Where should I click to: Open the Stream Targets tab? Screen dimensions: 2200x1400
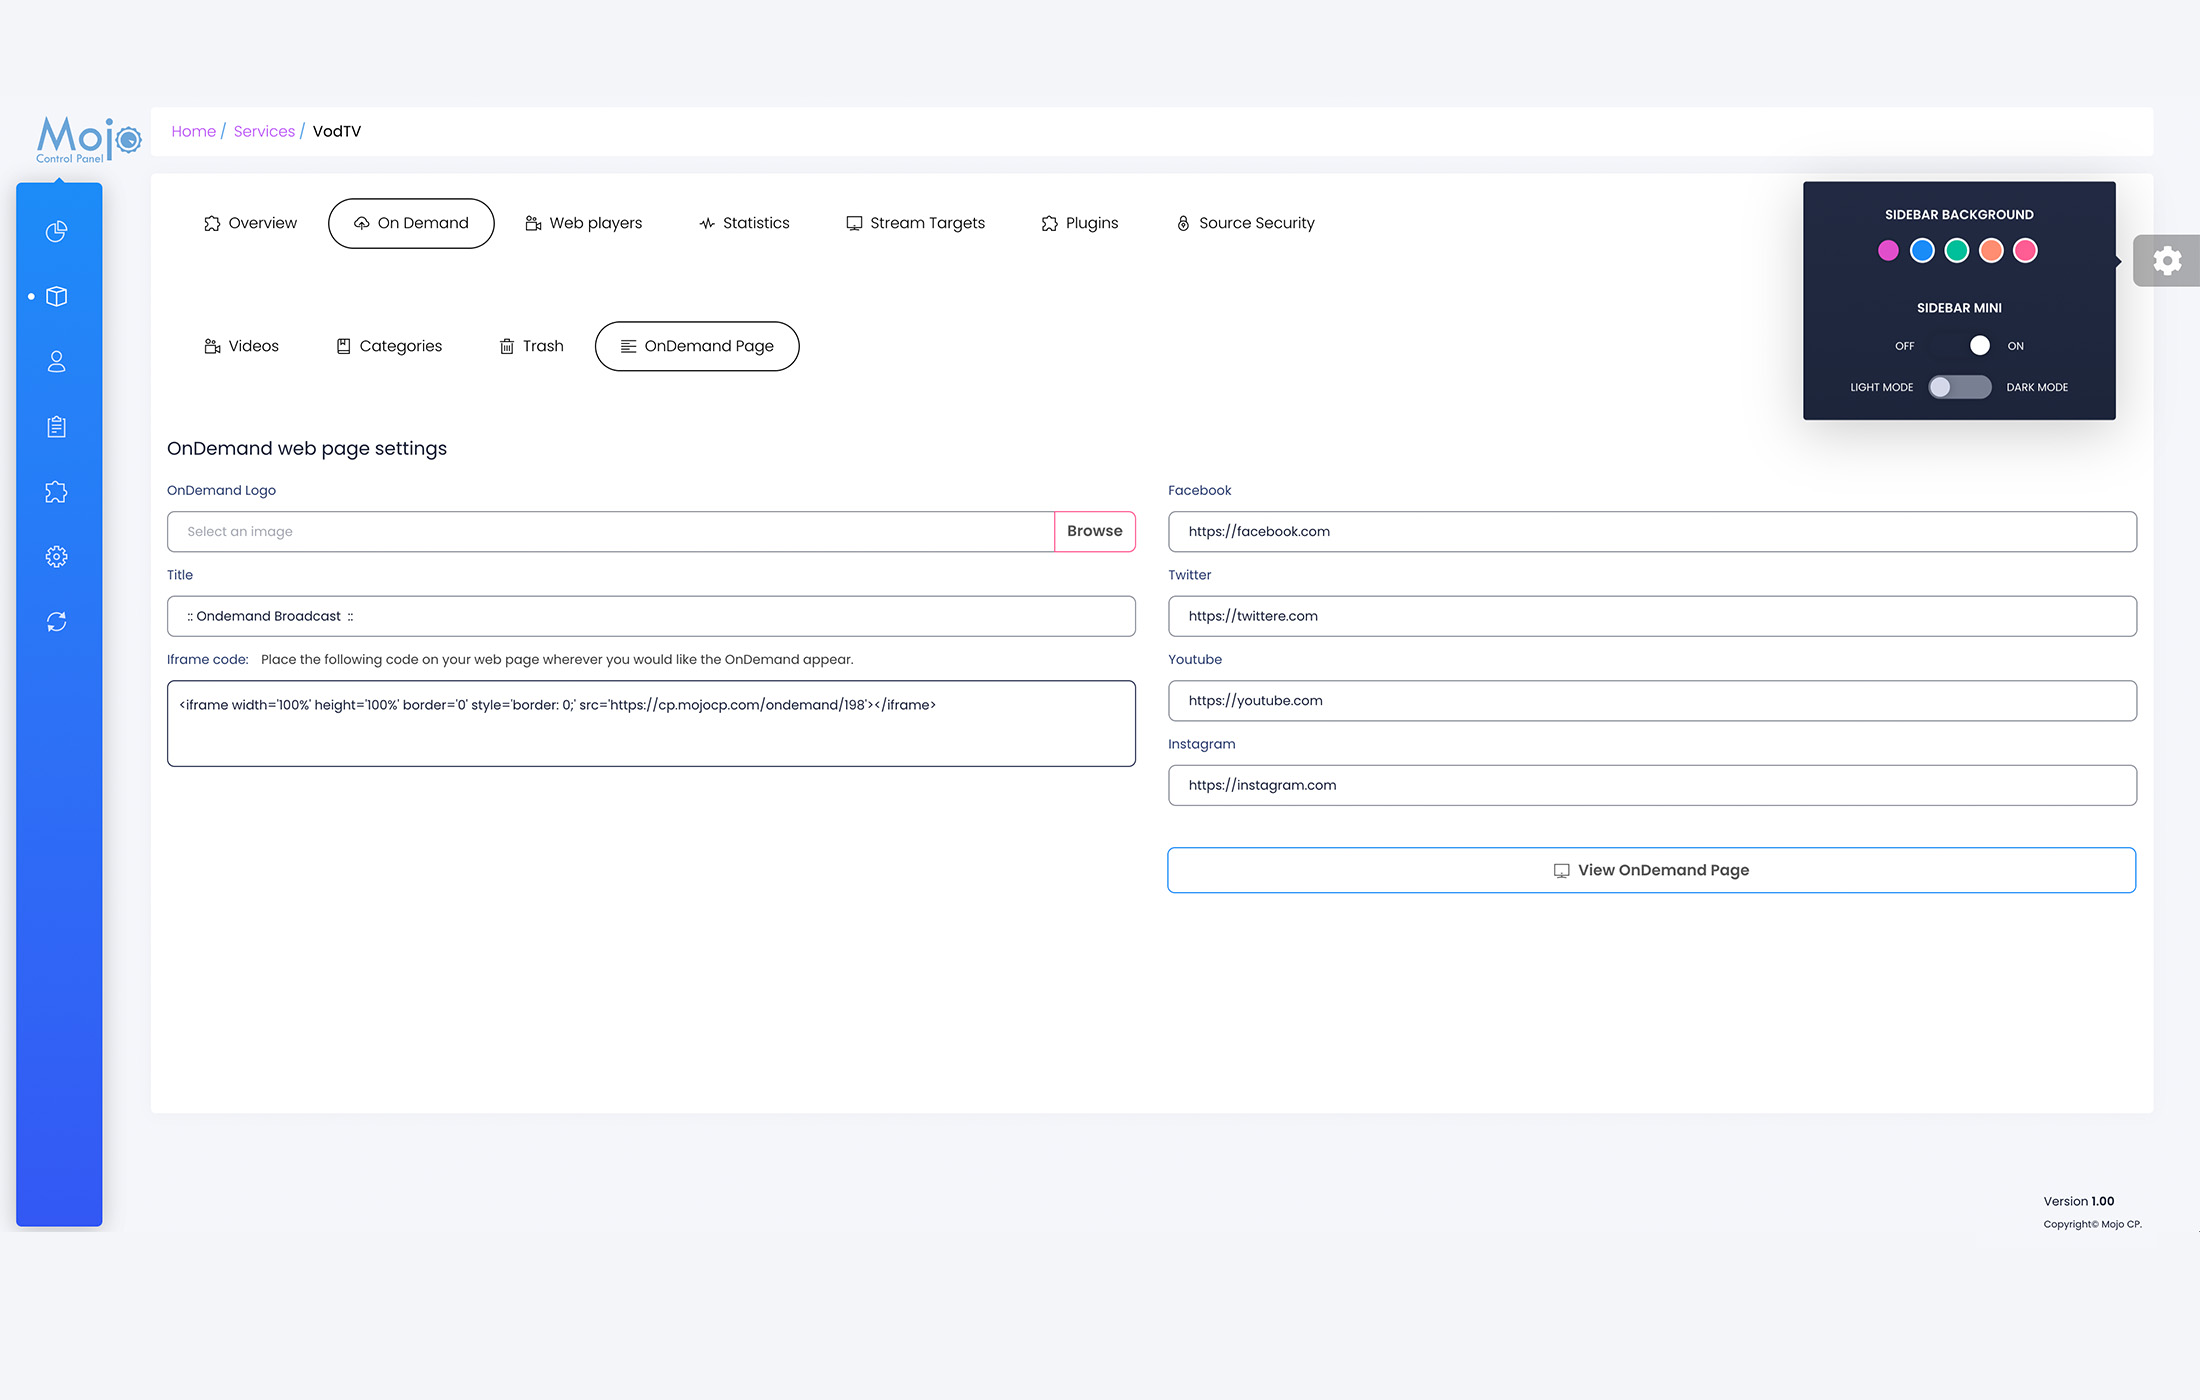click(x=915, y=223)
